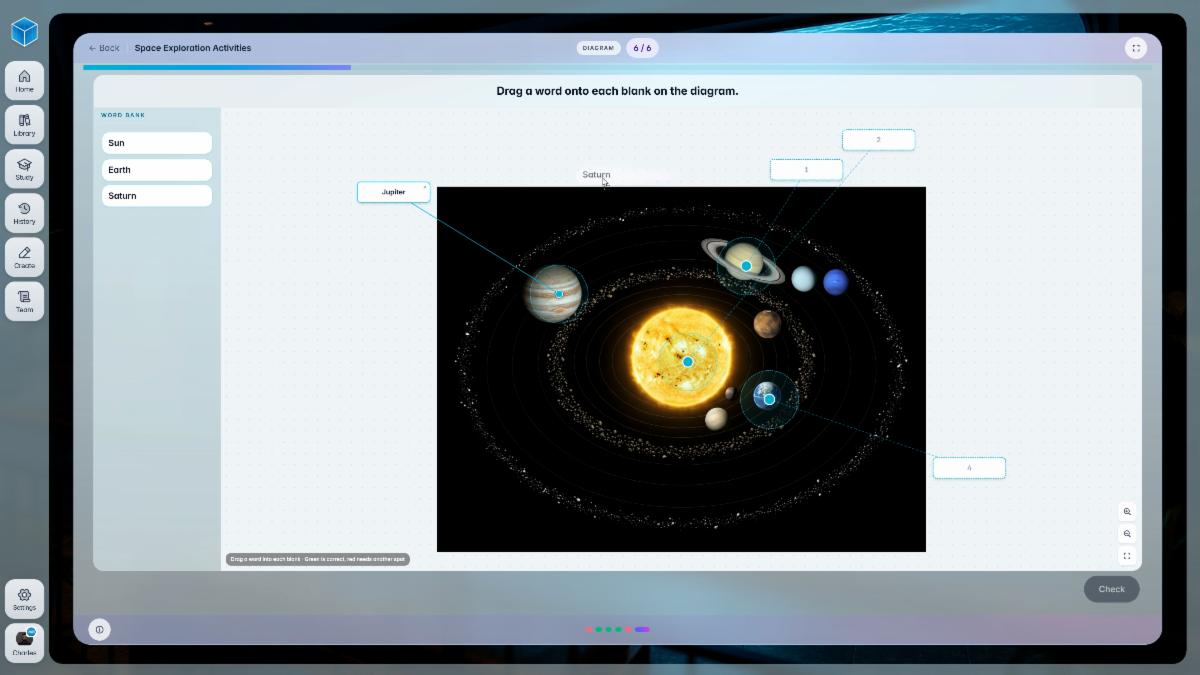This screenshot has height=675, width=1200.
Task: Fit diagram to view icon
Action: 1127,556
